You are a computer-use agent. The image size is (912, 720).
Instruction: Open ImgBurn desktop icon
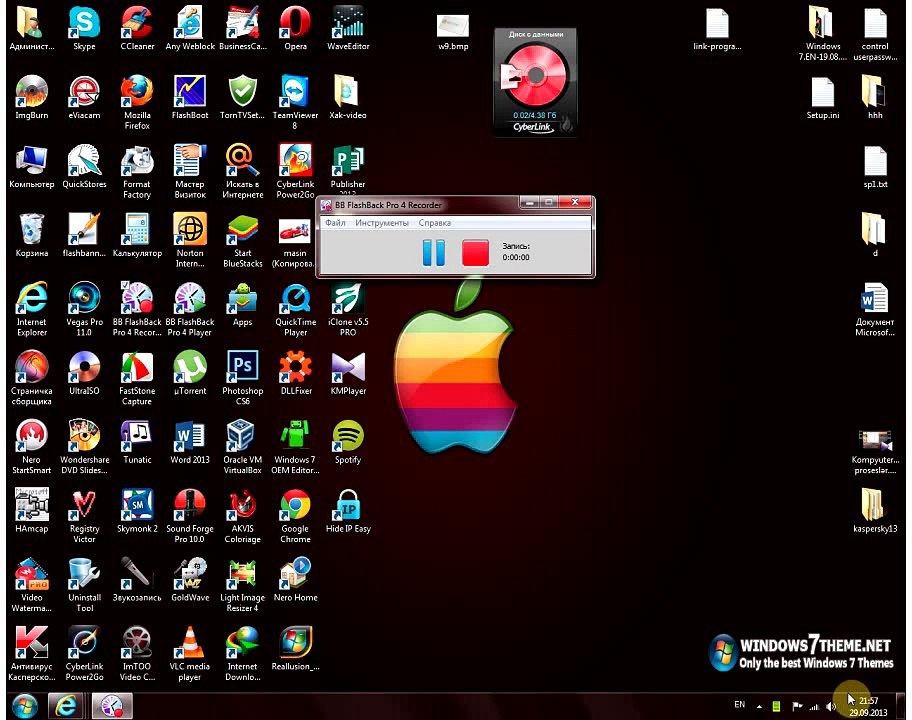31,97
